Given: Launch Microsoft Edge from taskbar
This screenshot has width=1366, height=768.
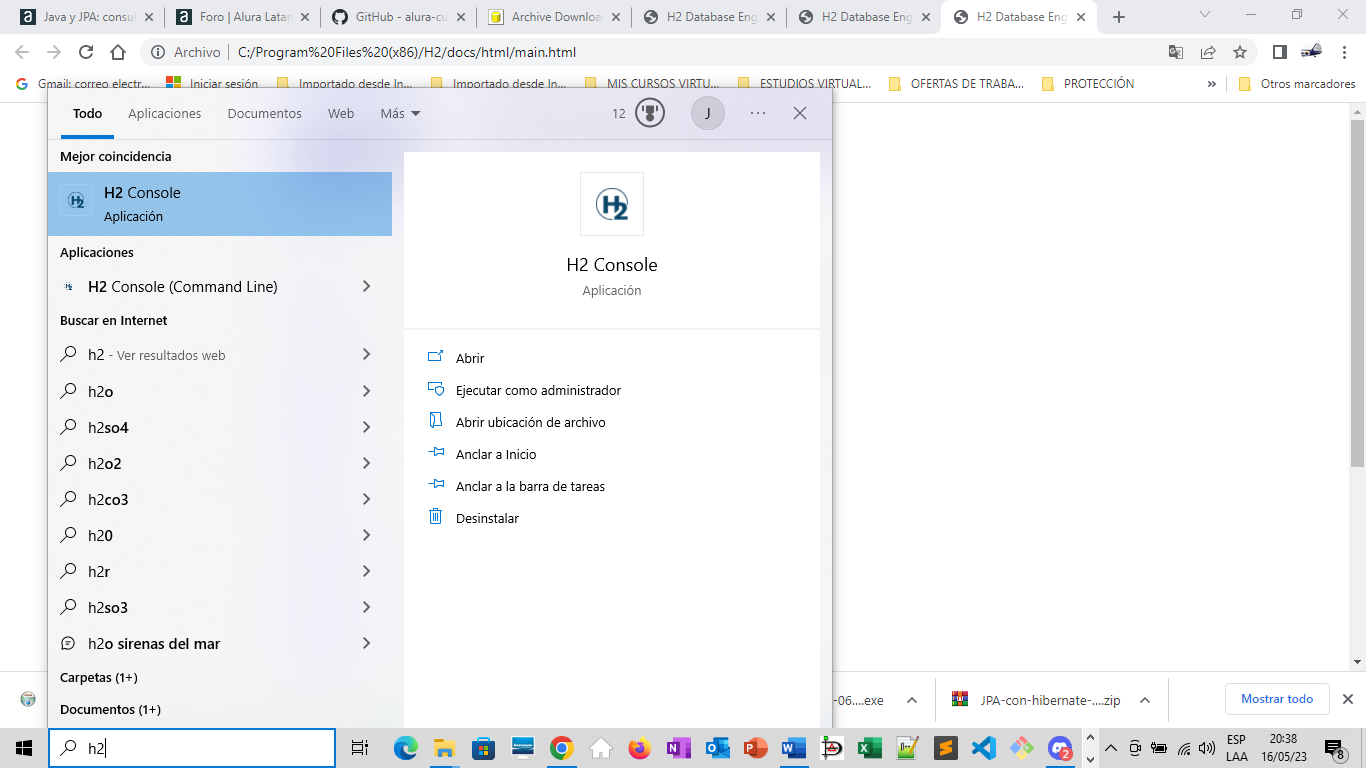Looking at the screenshot, I should pyautogui.click(x=405, y=748).
